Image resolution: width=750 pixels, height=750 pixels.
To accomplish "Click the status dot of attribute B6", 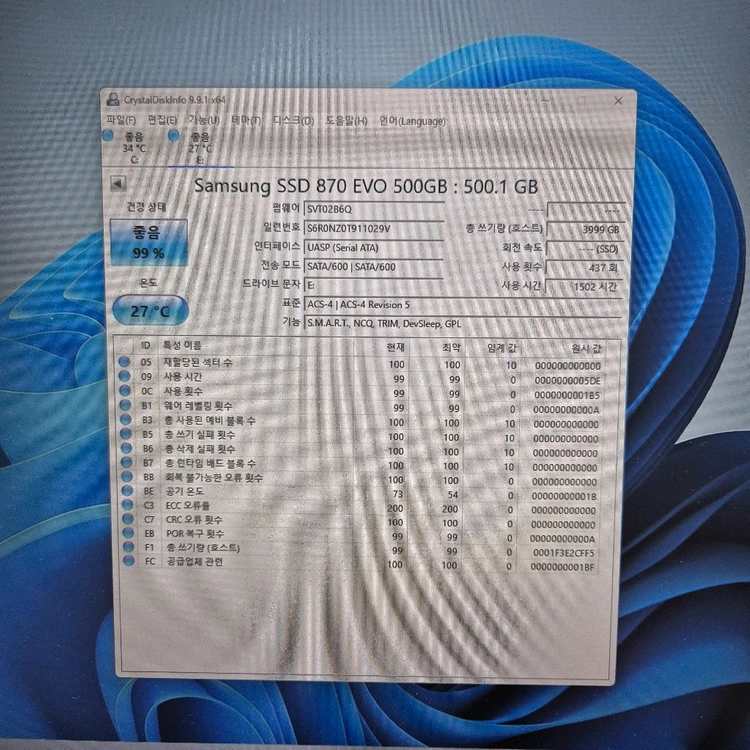I will pyautogui.click(x=126, y=448).
